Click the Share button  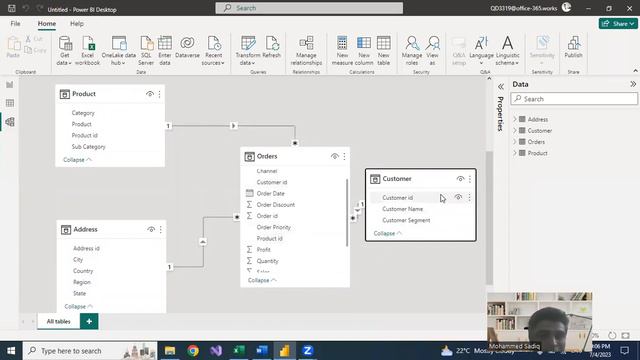(x=618, y=24)
